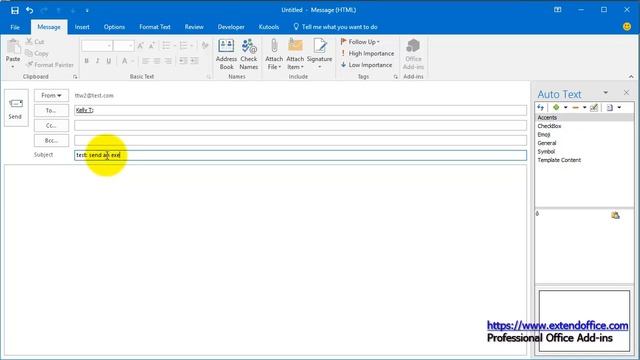Center align text
The image size is (640, 360).
(157, 61)
